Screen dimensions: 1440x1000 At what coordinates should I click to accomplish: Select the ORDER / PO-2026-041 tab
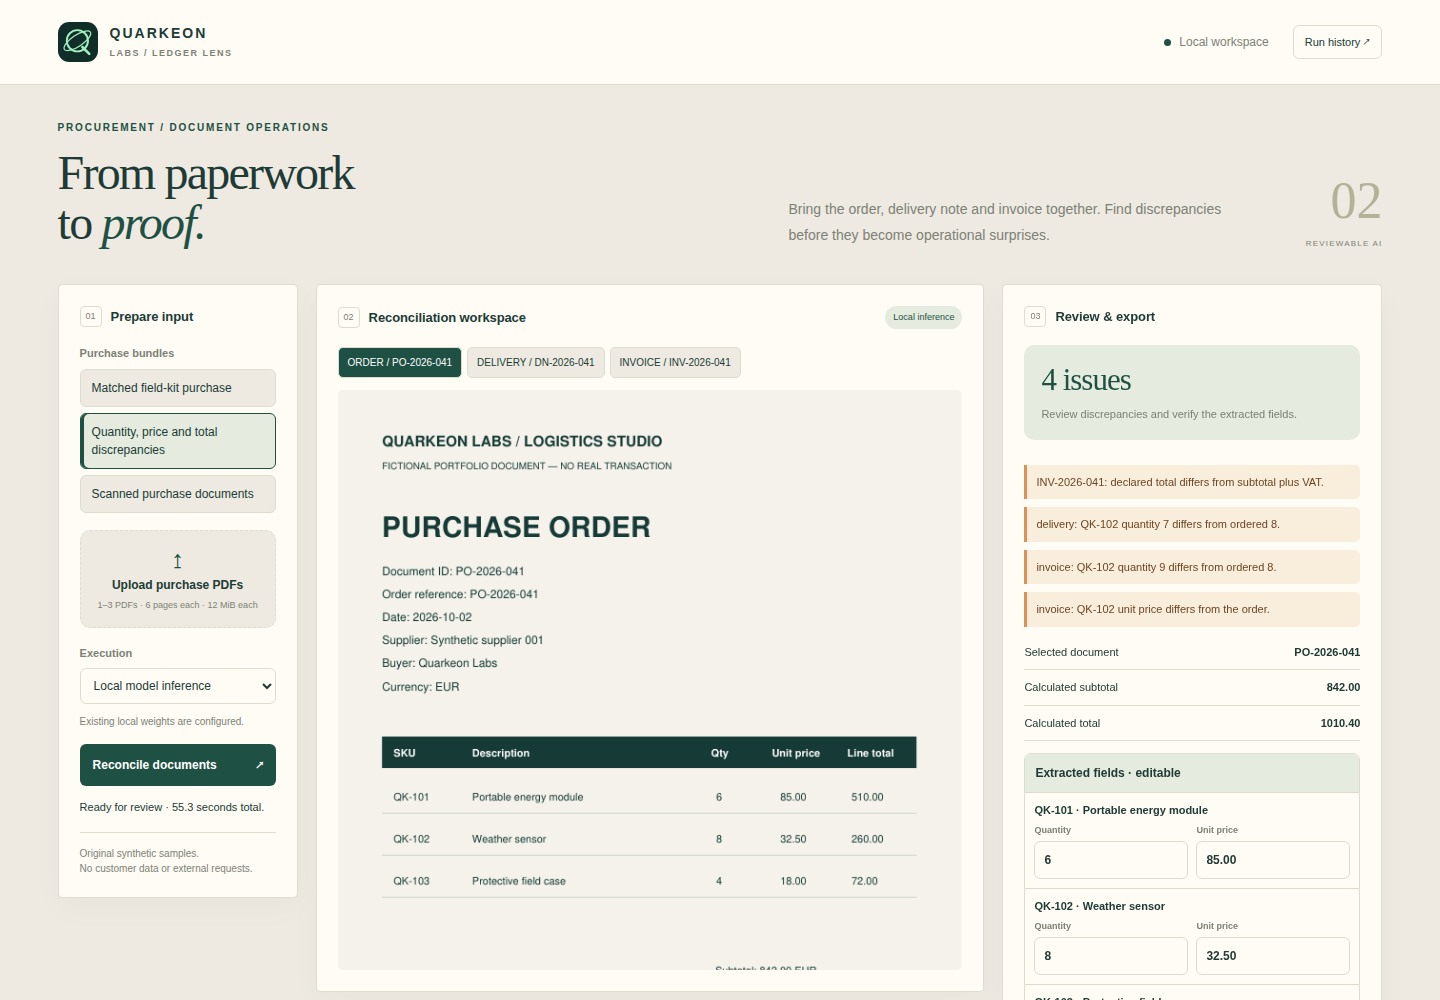400,363
